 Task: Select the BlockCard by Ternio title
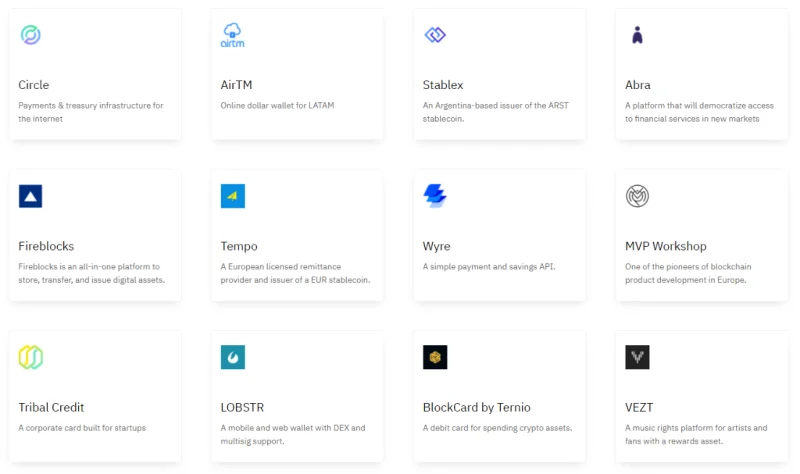pyautogui.click(x=477, y=408)
